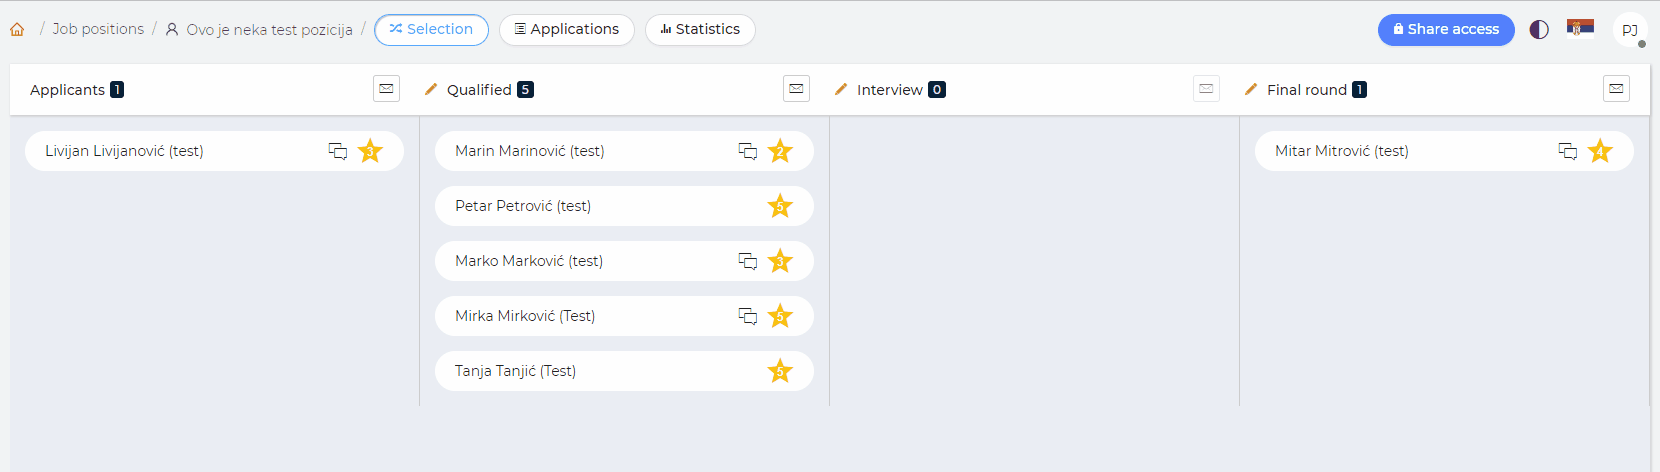Toggle dark/light contrast mode
The width and height of the screenshot is (1660, 472).
[x=1539, y=30]
